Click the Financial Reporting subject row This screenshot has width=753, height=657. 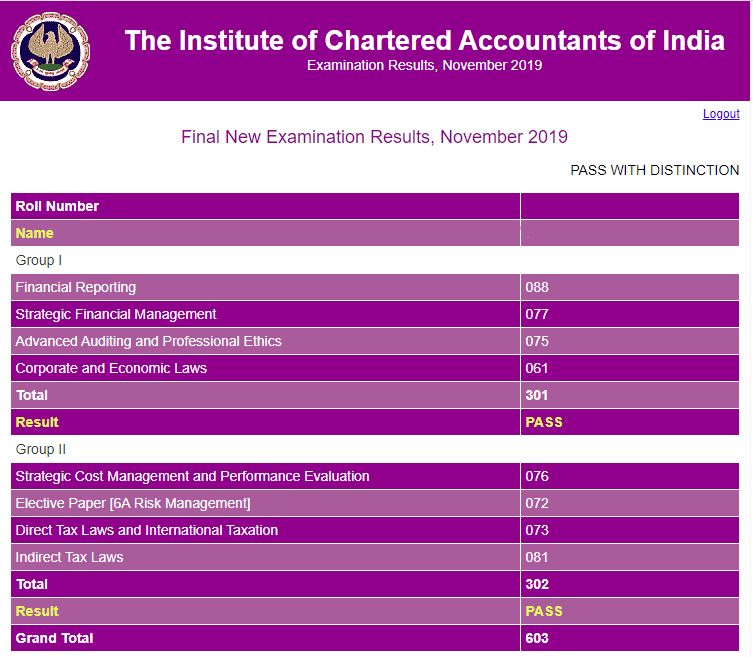[76, 287]
